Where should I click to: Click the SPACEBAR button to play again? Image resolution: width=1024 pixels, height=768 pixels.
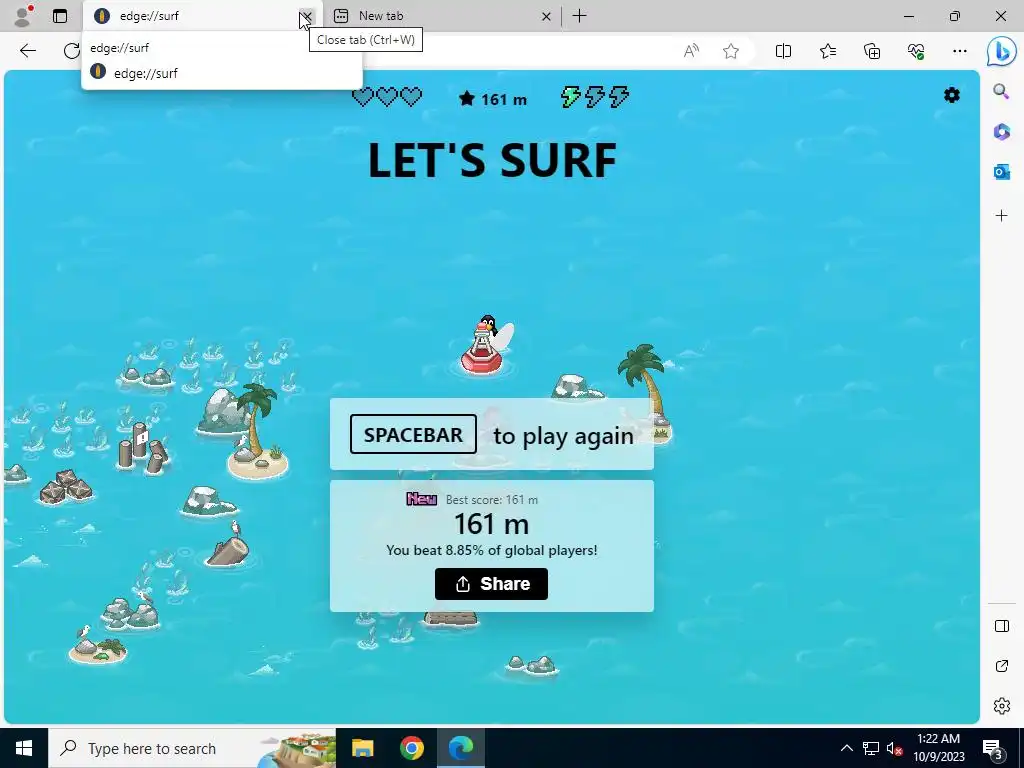[x=413, y=434]
